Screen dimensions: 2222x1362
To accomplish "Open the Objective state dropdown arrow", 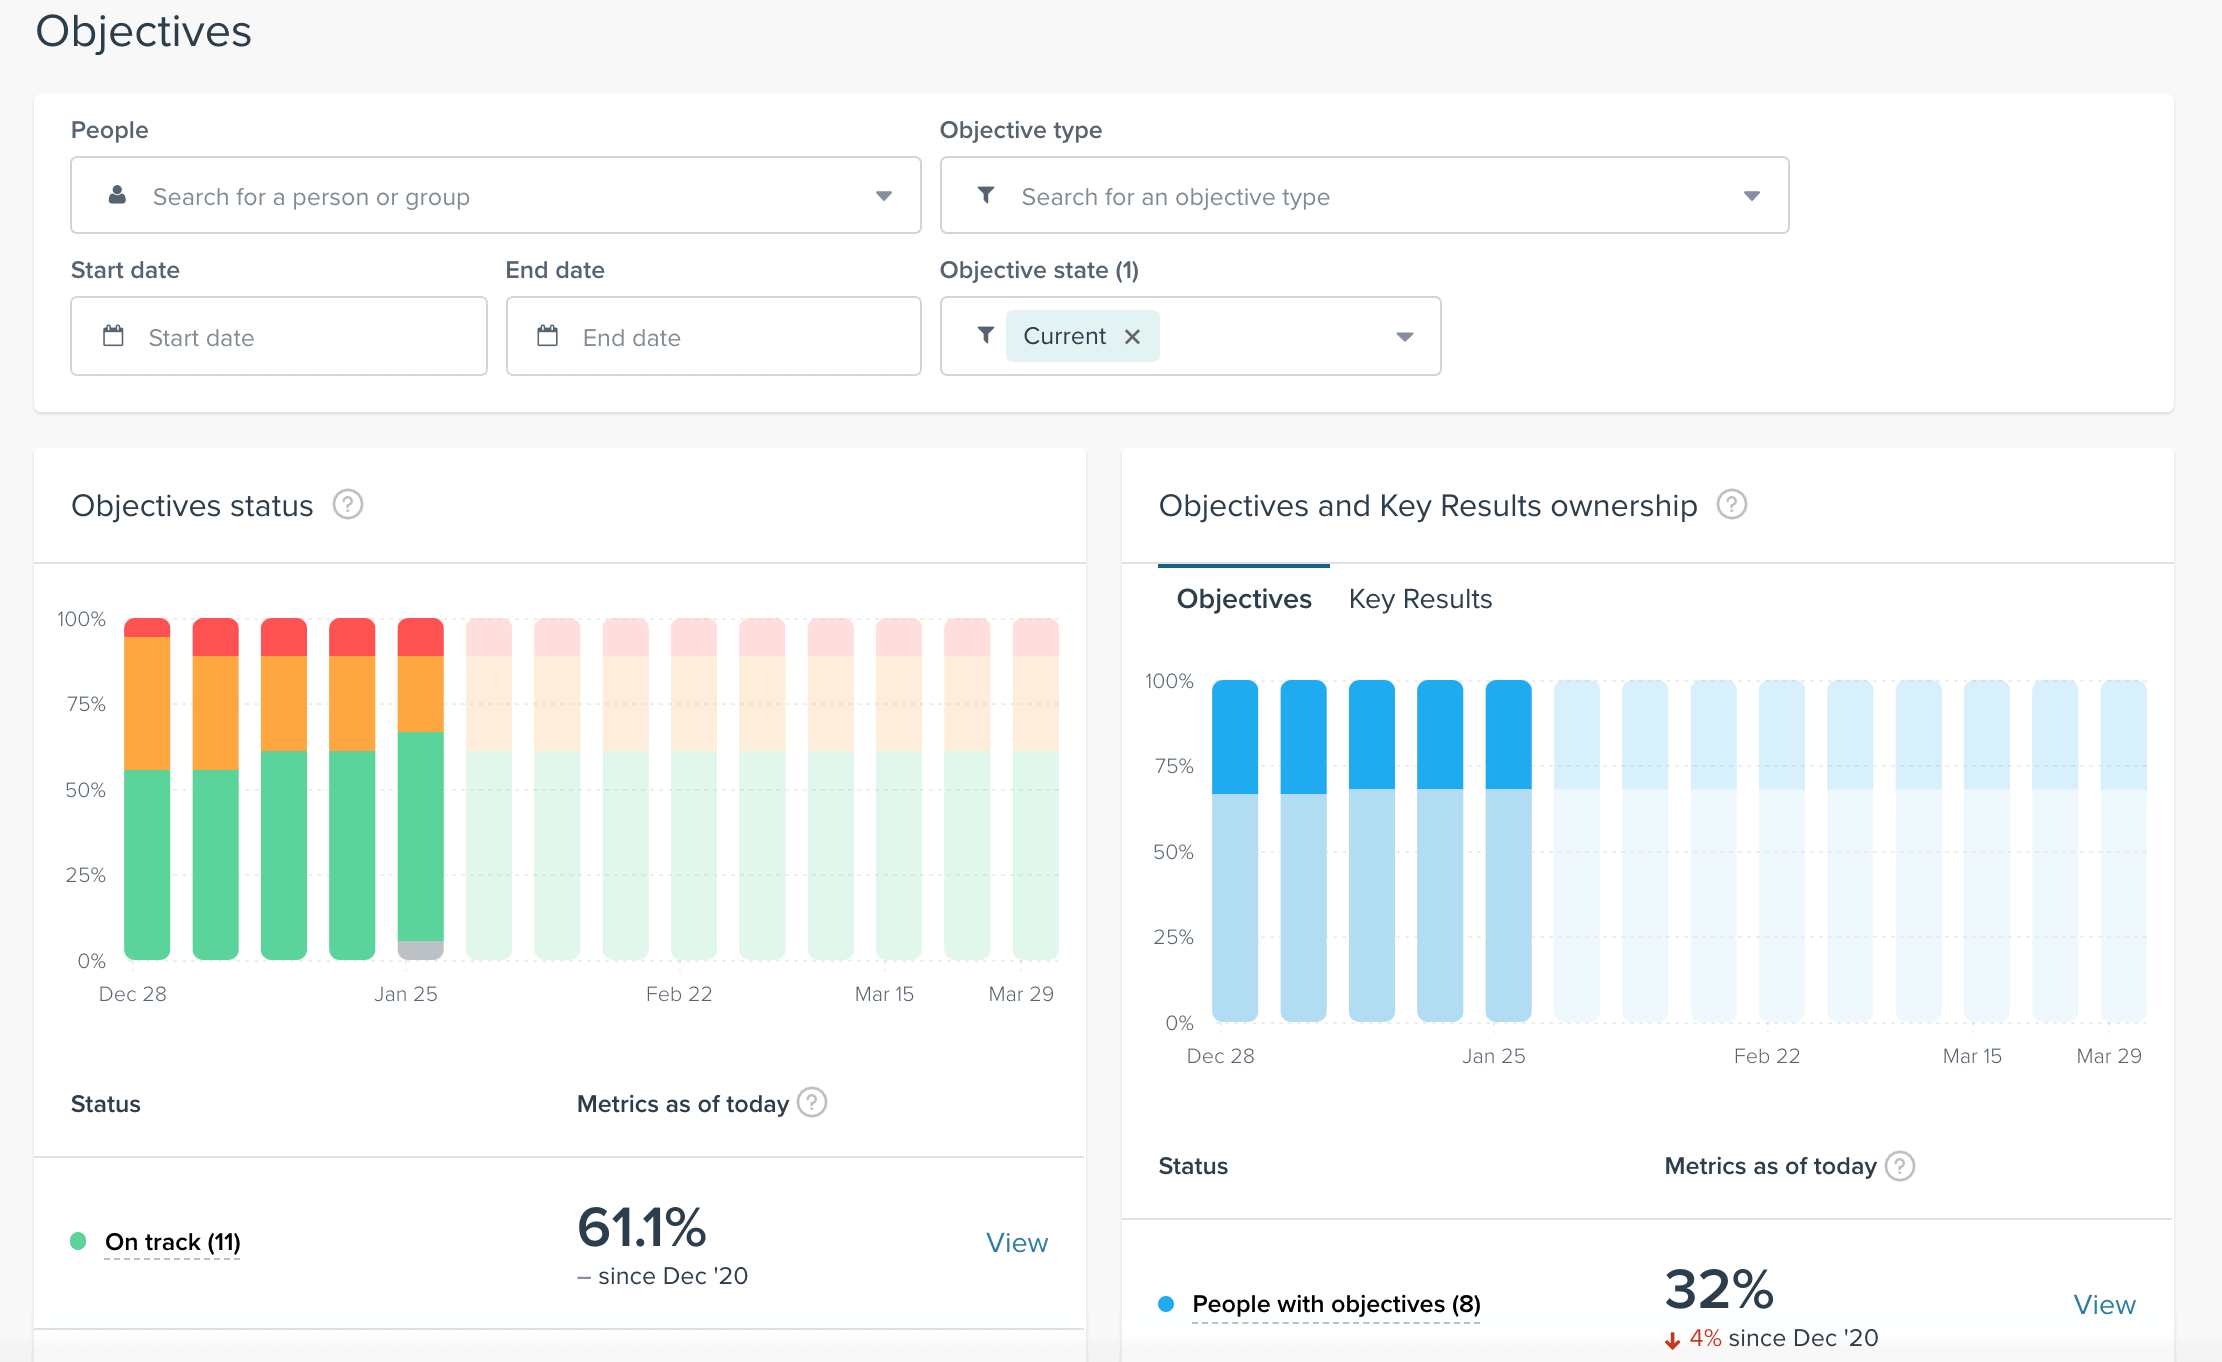I will [1404, 337].
